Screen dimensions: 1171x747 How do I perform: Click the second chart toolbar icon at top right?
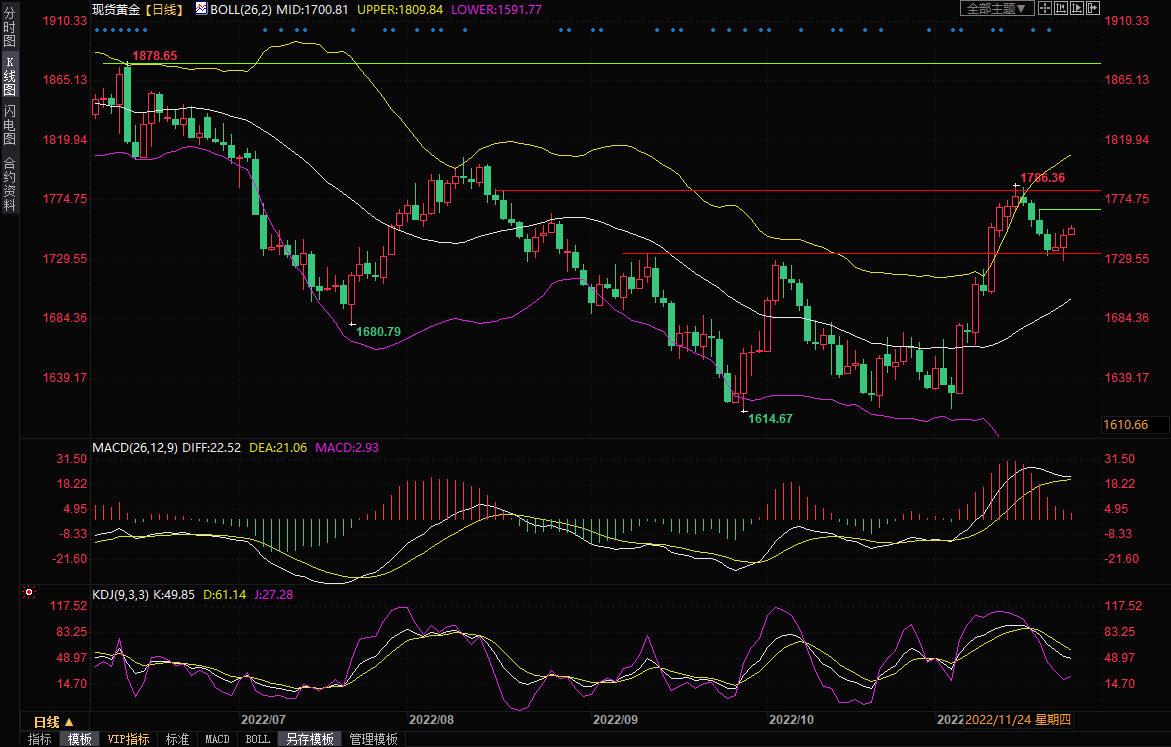pyautogui.click(x=1061, y=8)
